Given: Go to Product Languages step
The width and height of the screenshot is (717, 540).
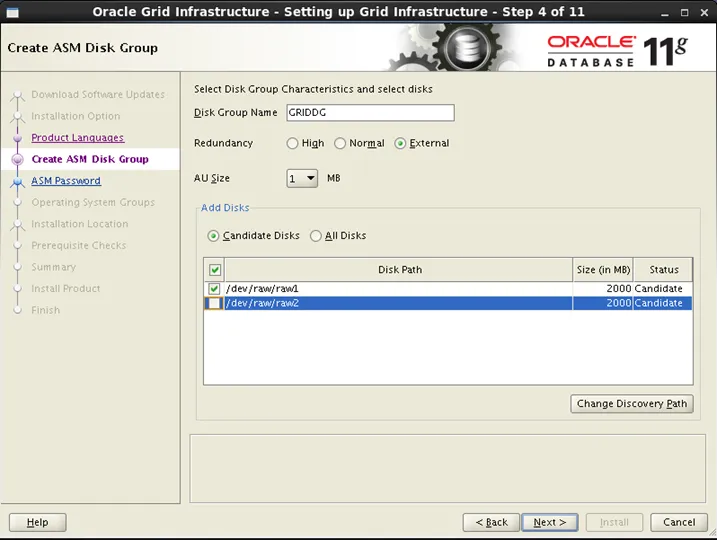Looking at the screenshot, I should (77, 138).
